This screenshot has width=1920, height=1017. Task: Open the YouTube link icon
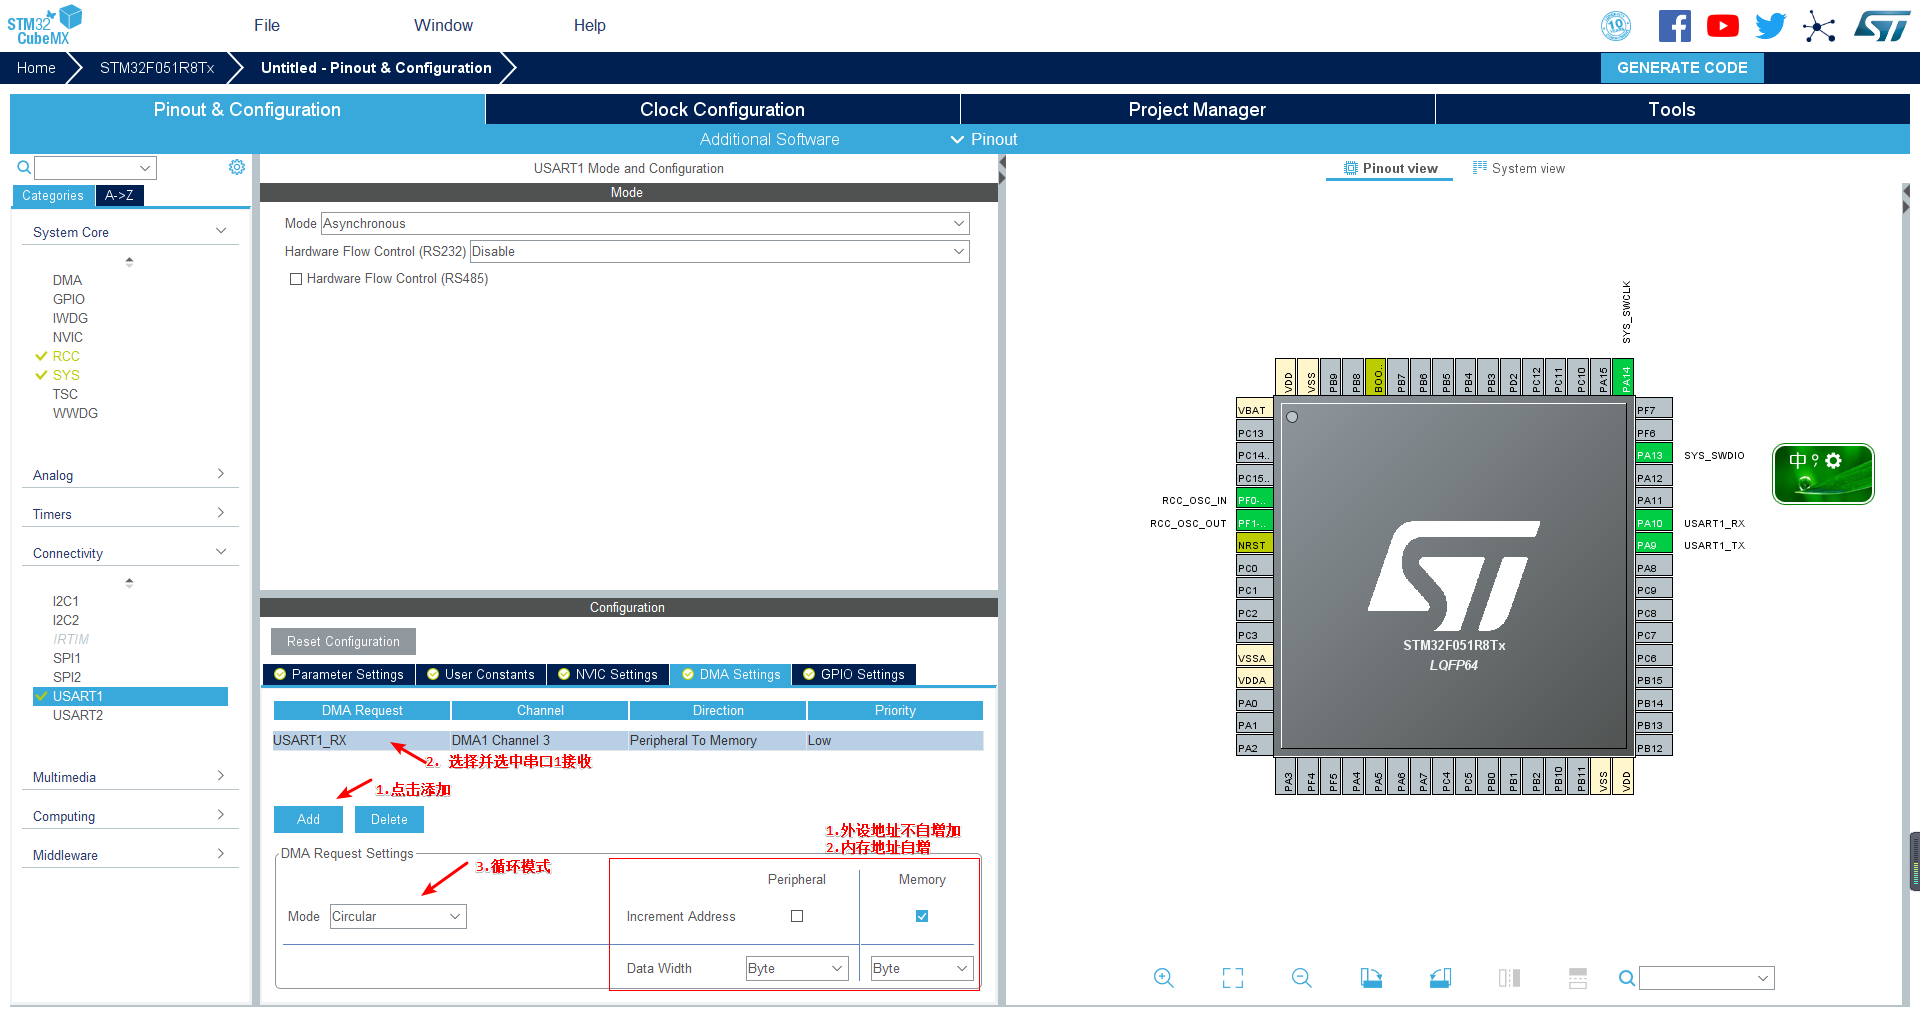click(1722, 26)
